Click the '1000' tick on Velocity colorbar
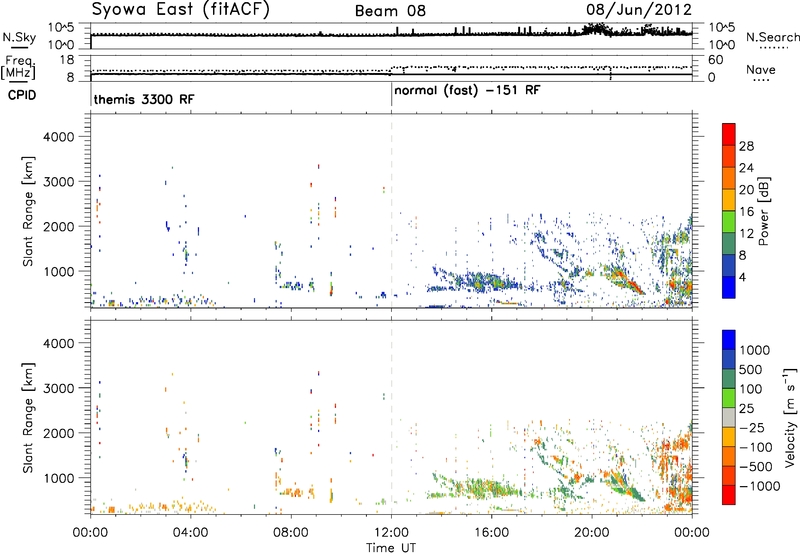The width and height of the screenshot is (800, 554). click(755, 350)
